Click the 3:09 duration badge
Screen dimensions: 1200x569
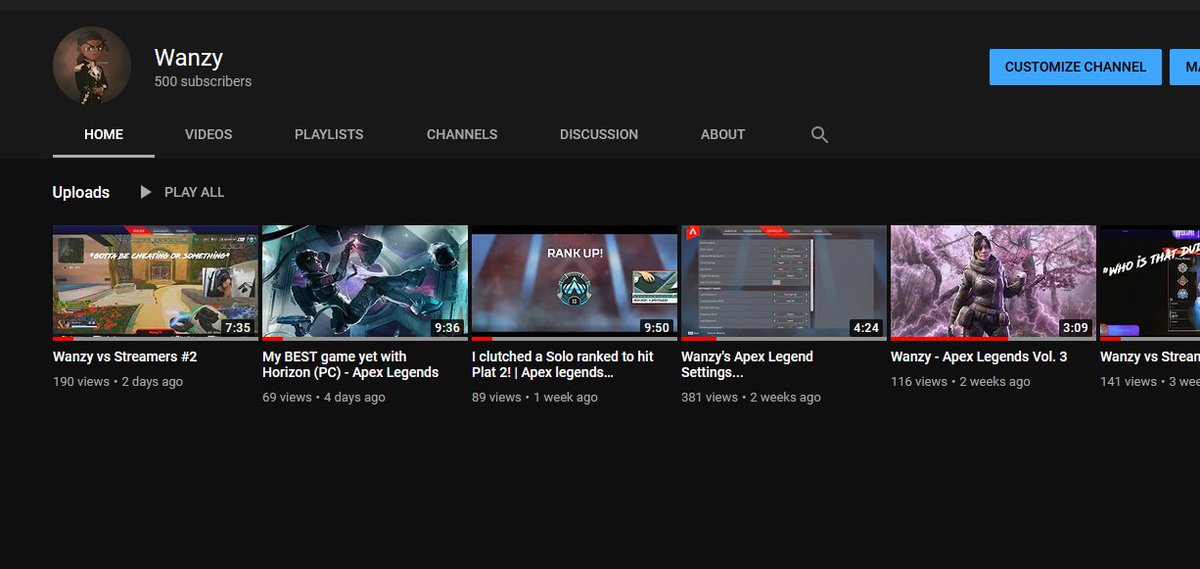tap(1075, 328)
